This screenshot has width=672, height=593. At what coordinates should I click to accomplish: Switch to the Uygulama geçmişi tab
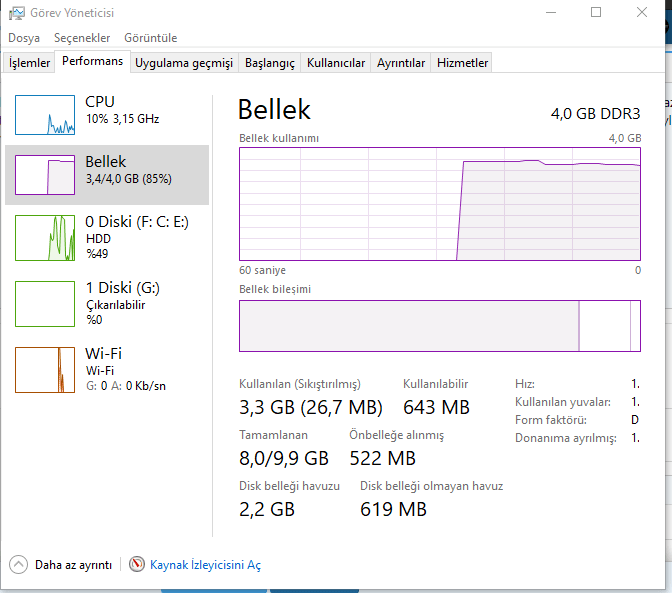pyautogui.click(x=184, y=63)
